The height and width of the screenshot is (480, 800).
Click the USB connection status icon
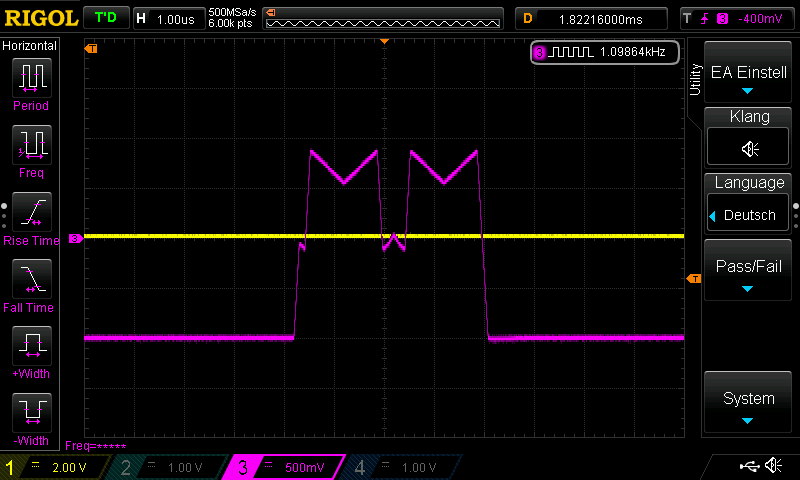tap(749, 466)
